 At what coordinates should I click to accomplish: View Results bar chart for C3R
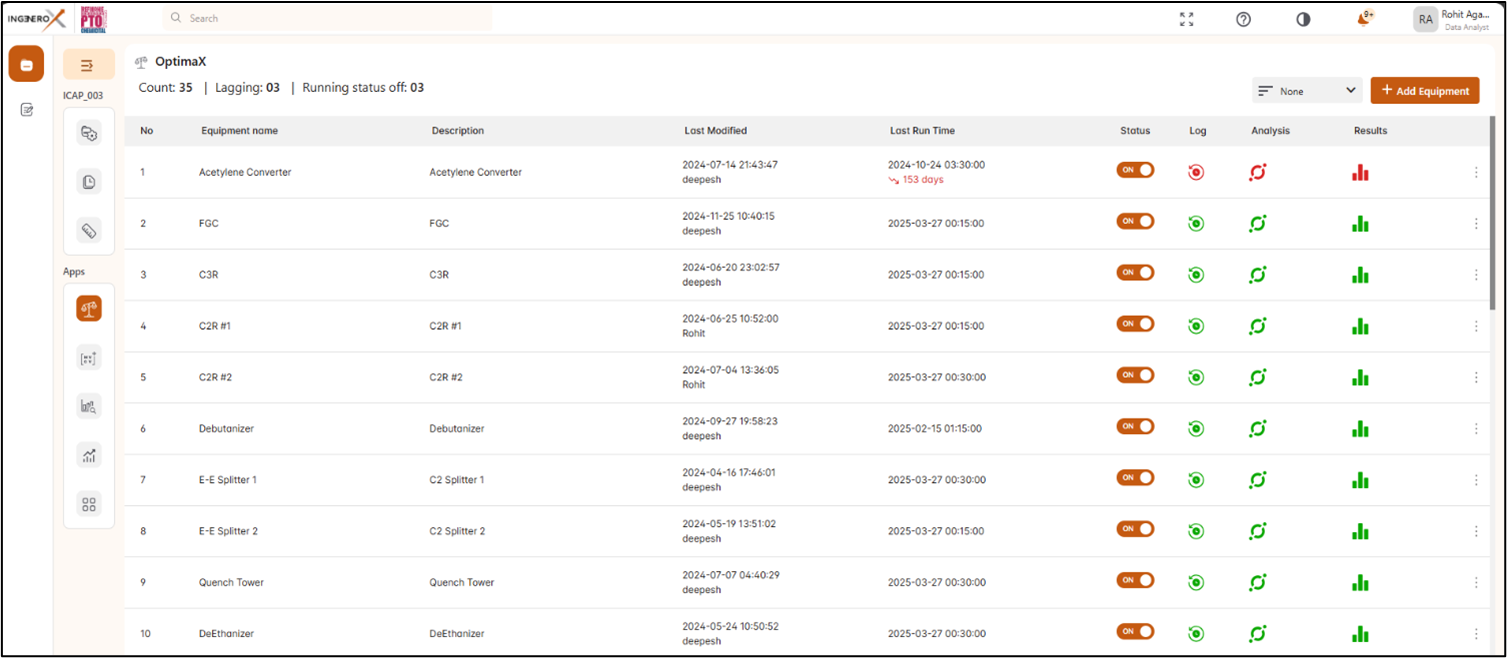[x=1359, y=274]
